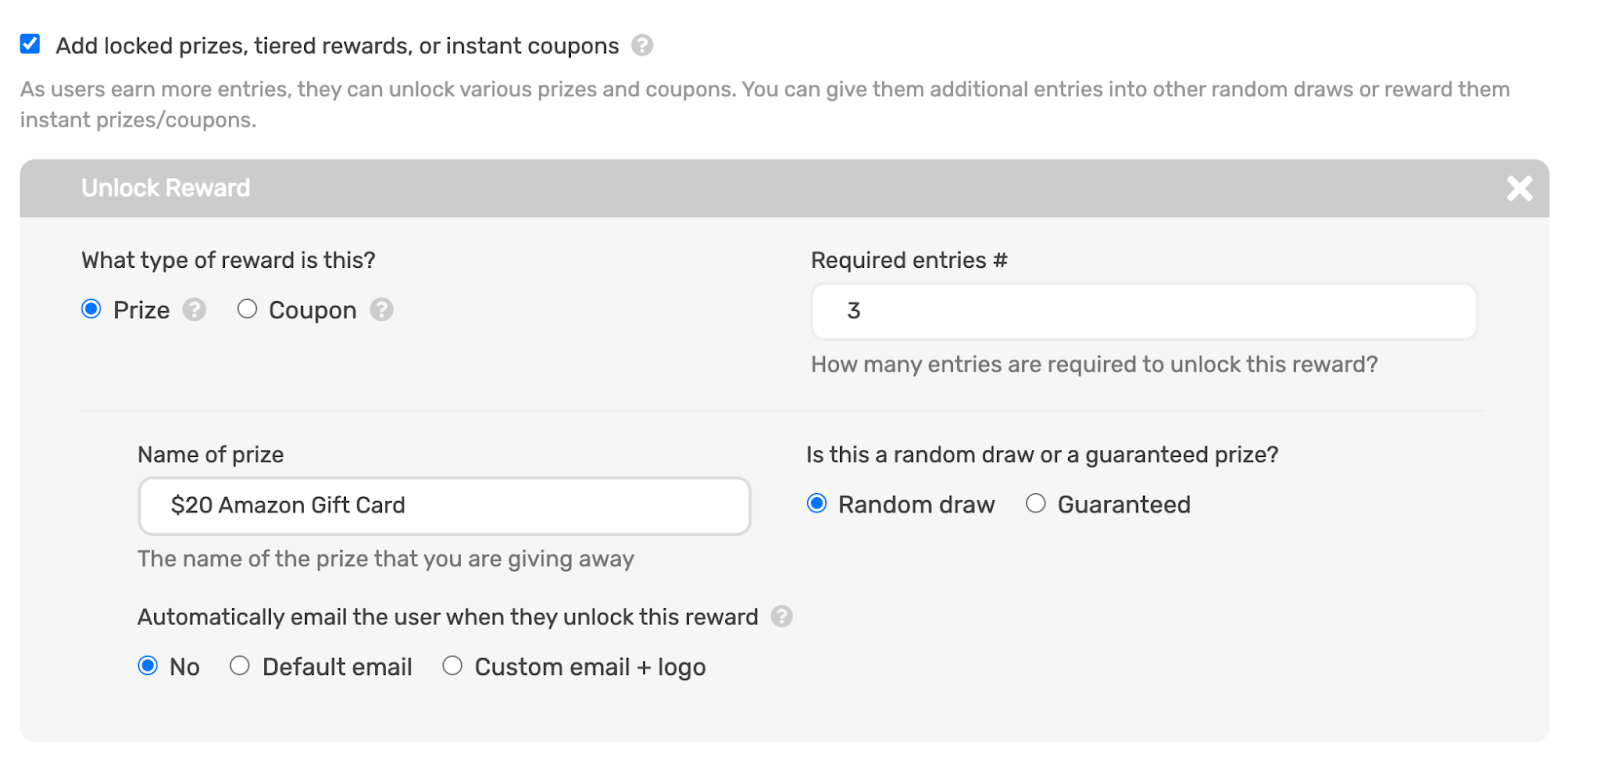Select the Coupon reward type
This screenshot has width=1600, height=761.
247,309
